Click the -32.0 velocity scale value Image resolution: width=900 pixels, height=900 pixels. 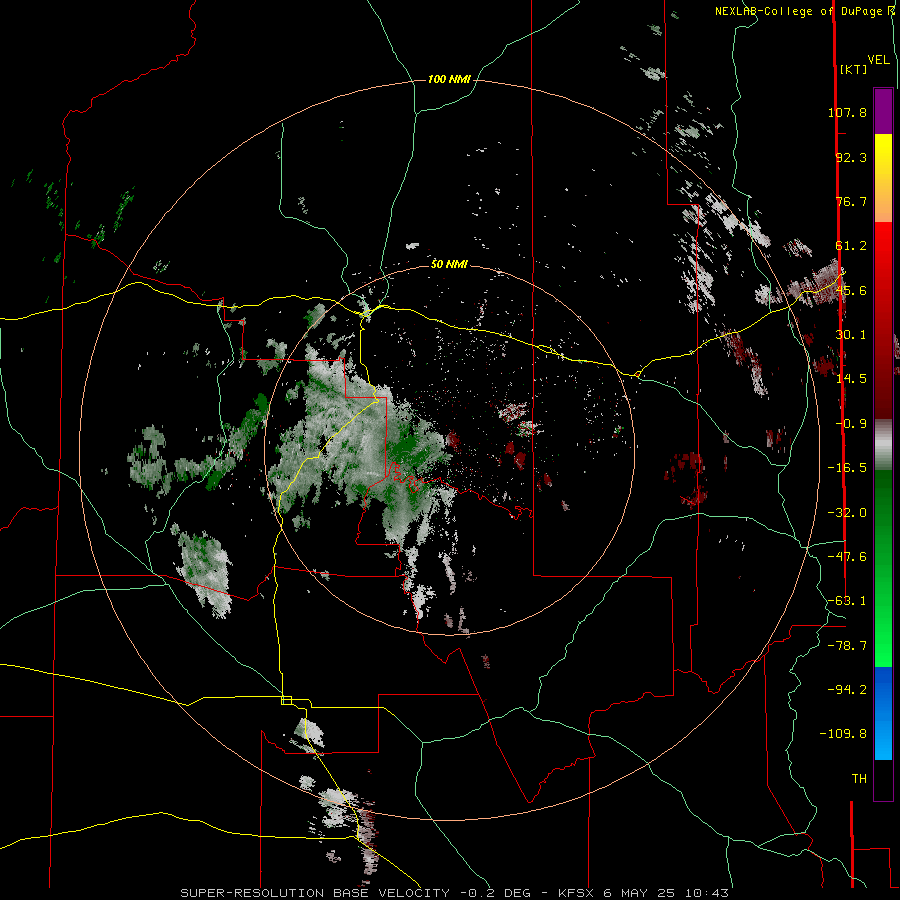[847, 513]
